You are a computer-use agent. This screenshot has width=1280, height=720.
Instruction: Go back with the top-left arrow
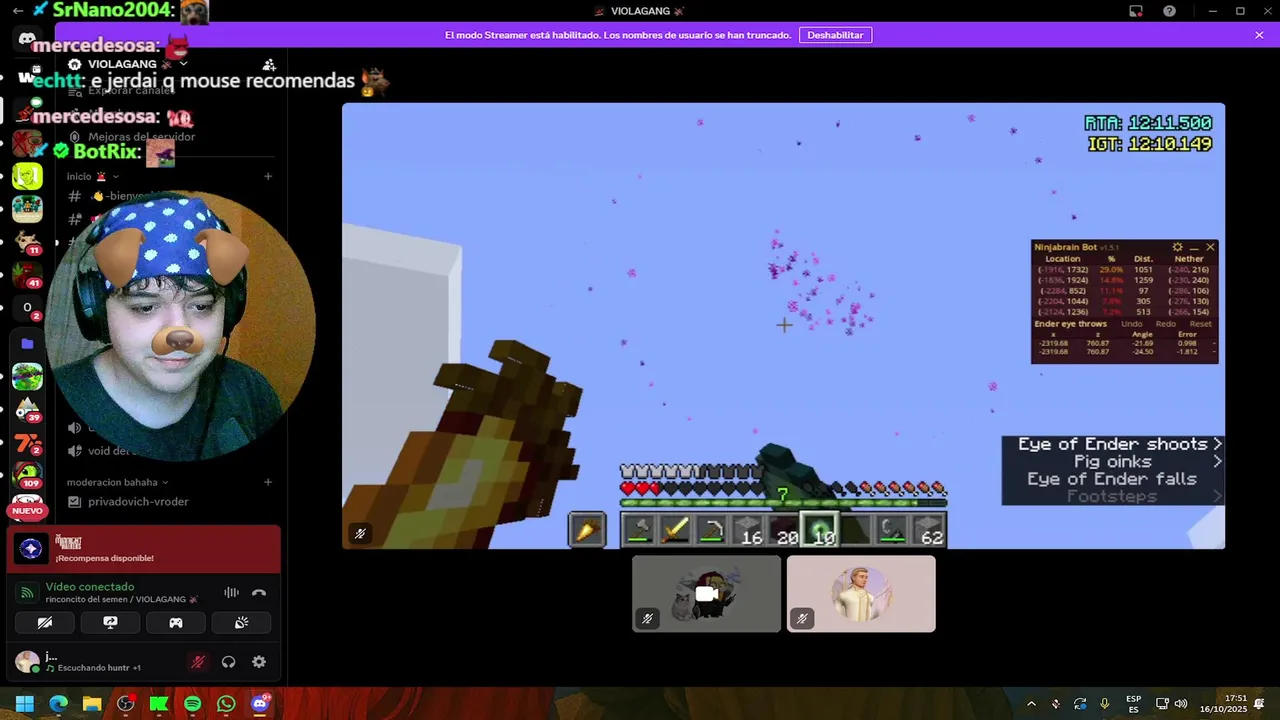[18, 10]
